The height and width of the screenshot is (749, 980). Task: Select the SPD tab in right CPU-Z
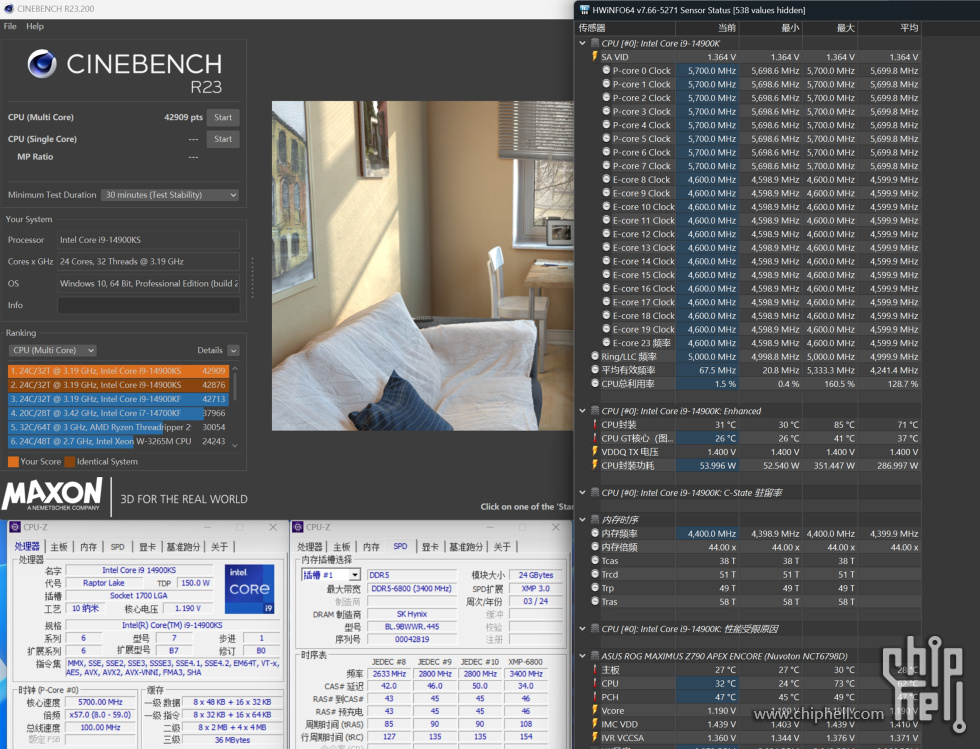[x=400, y=546]
